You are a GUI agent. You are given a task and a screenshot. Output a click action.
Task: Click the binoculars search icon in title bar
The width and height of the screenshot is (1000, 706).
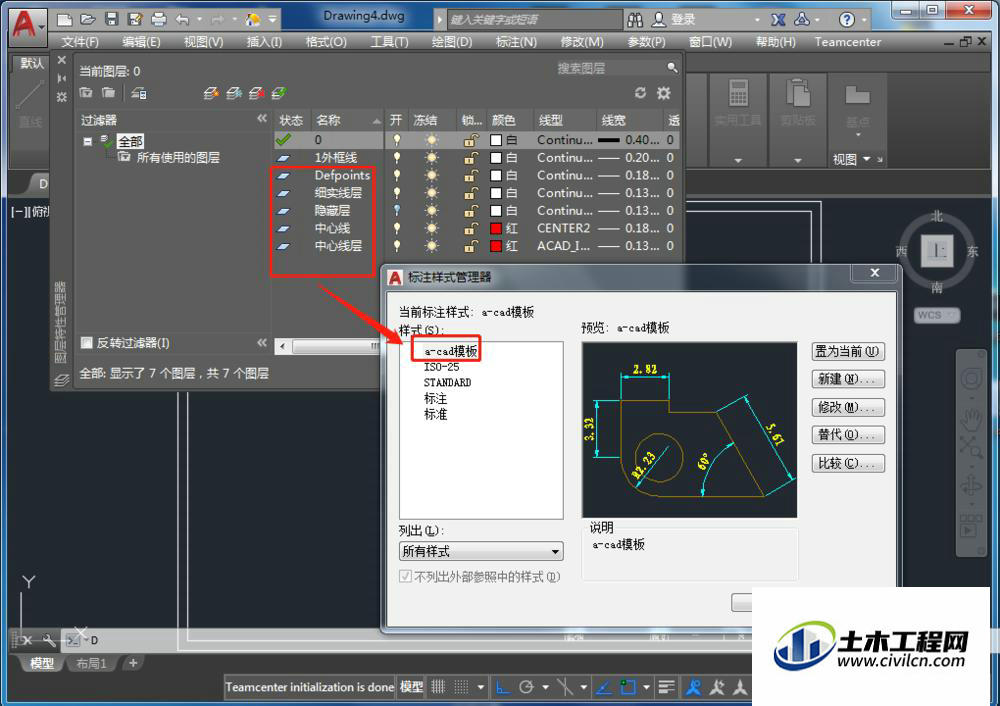pyautogui.click(x=635, y=20)
